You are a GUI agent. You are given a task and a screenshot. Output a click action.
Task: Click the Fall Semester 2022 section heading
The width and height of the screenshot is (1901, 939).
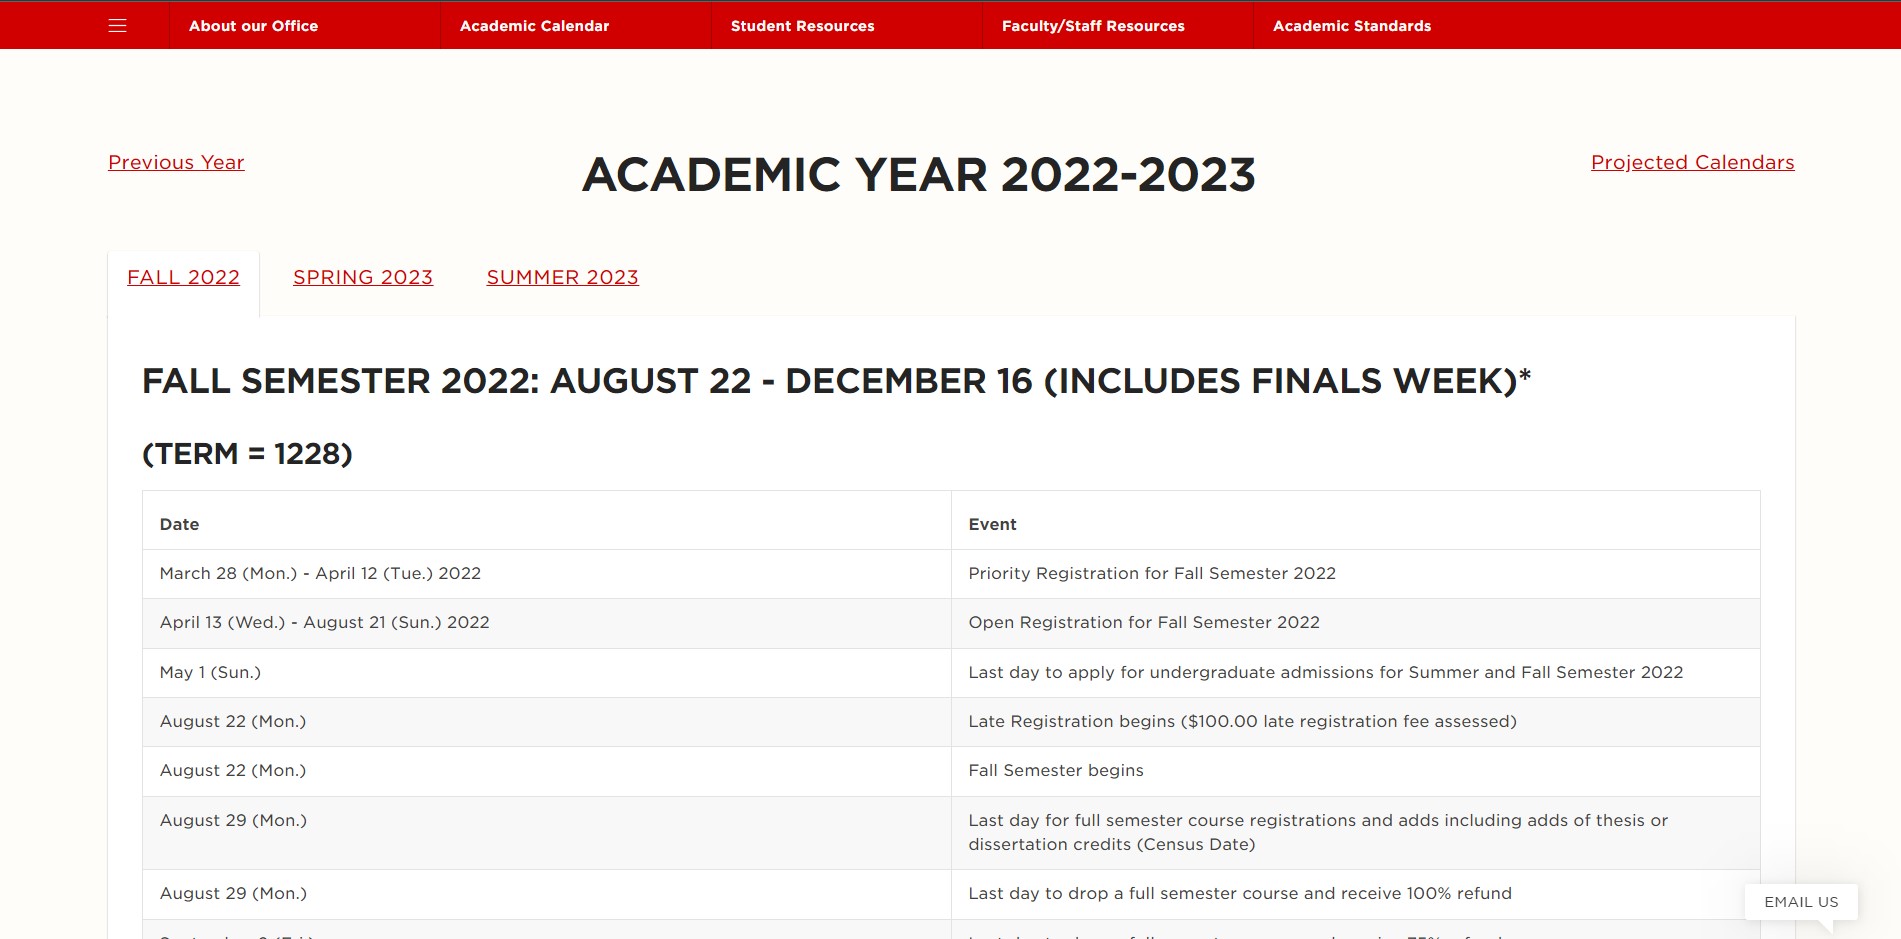[836, 381]
